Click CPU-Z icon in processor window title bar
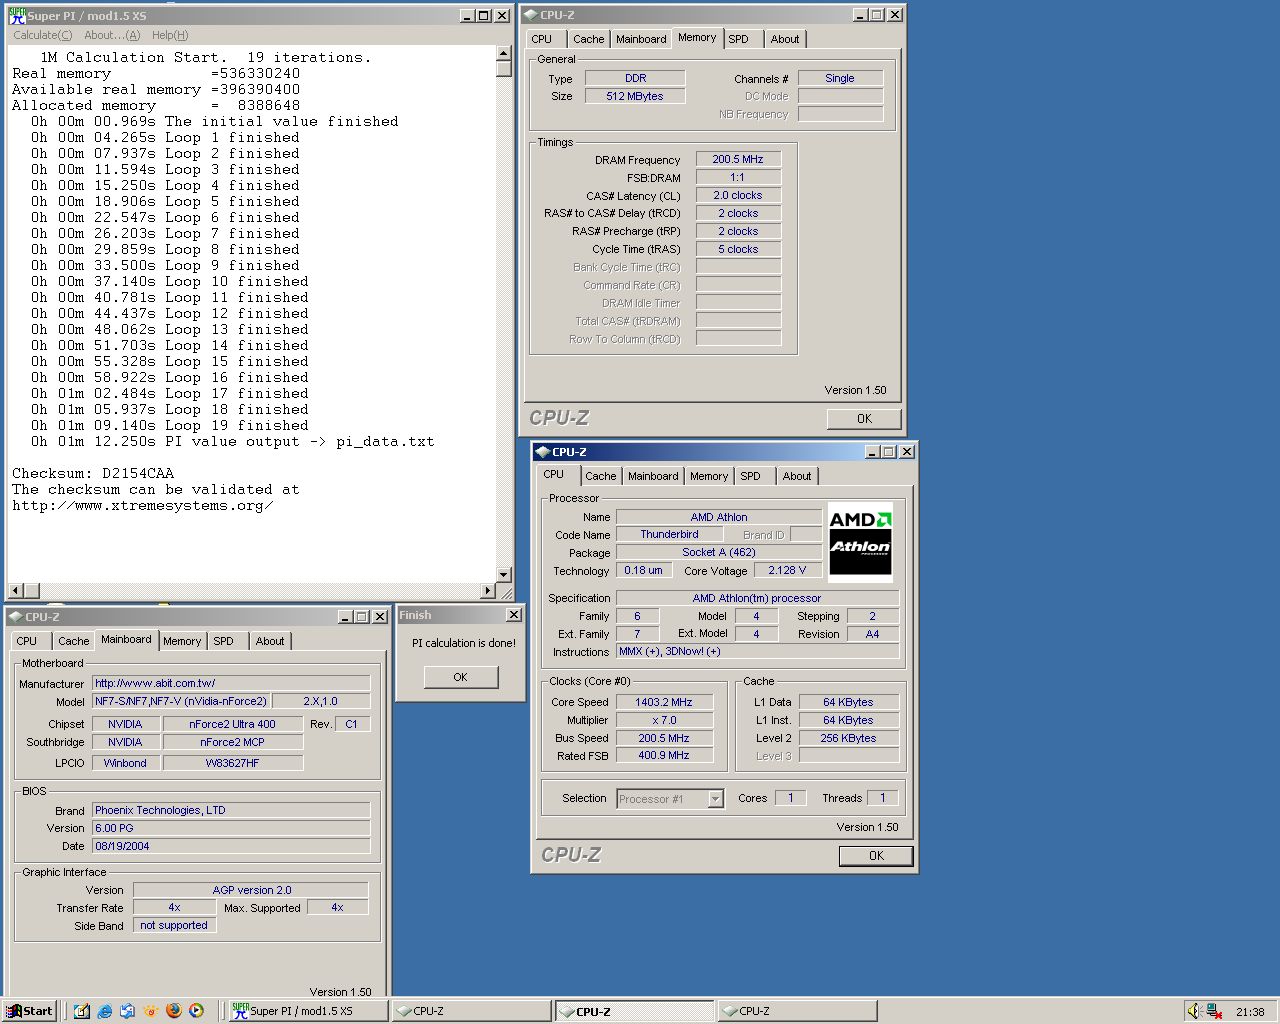Screen dimensions: 1280x1024 tap(543, 452)
